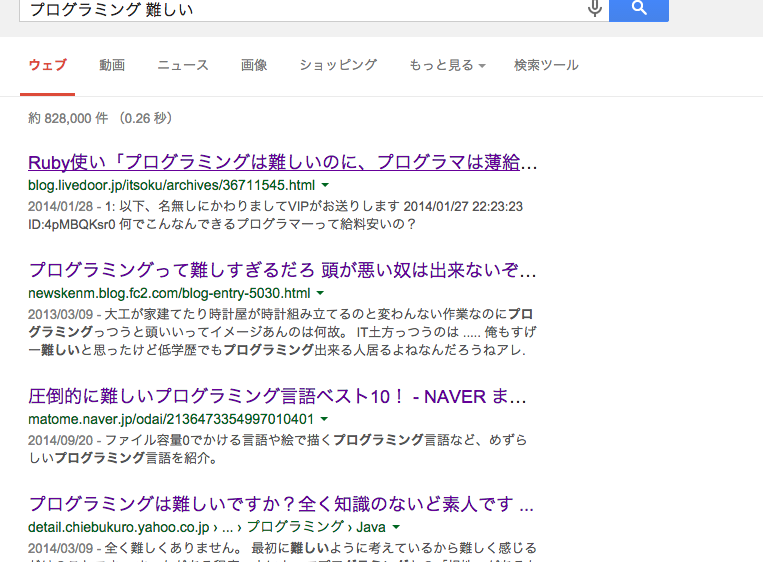Switch to the 動画 tab
Screen dimensions: 763x562
(112, 65)
